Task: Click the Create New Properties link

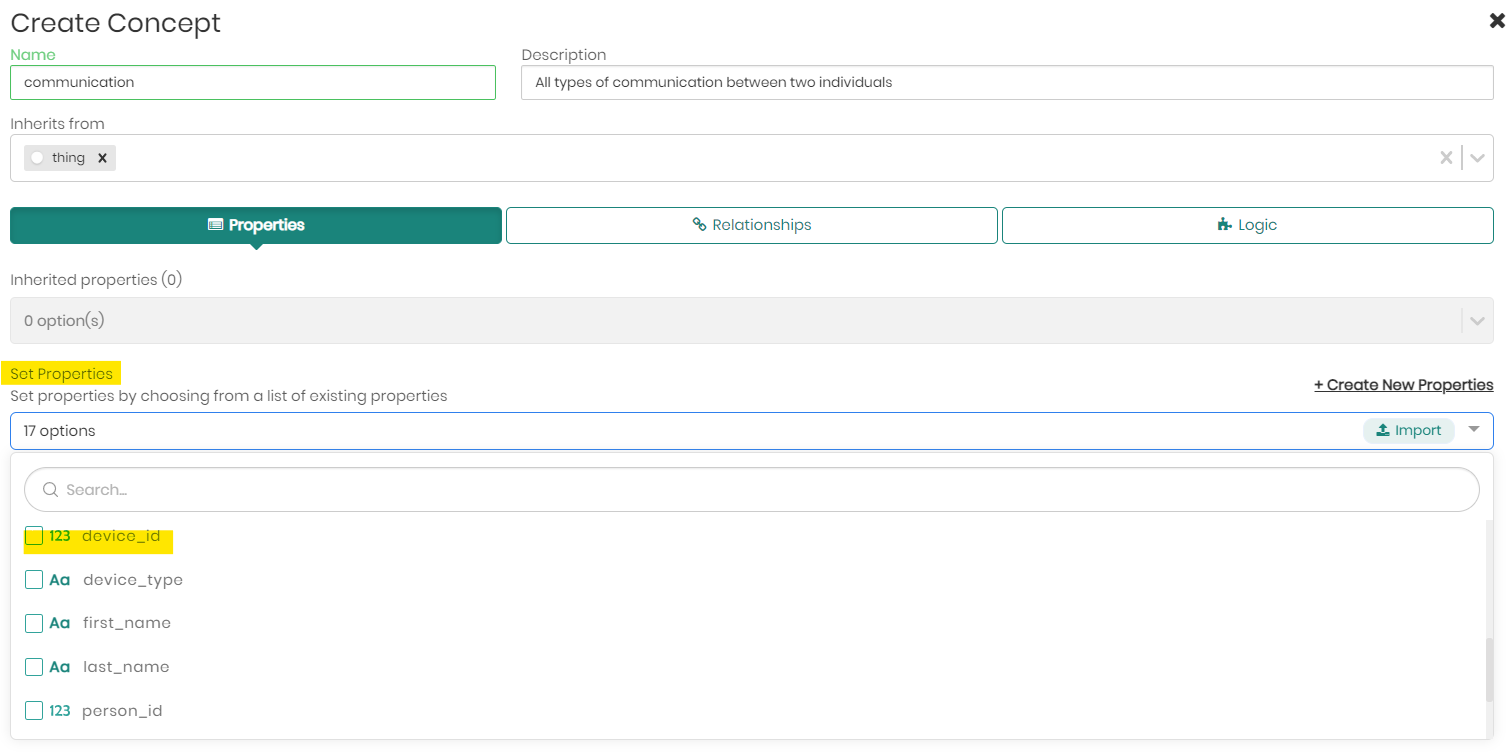Action: tap(1403, 385)
